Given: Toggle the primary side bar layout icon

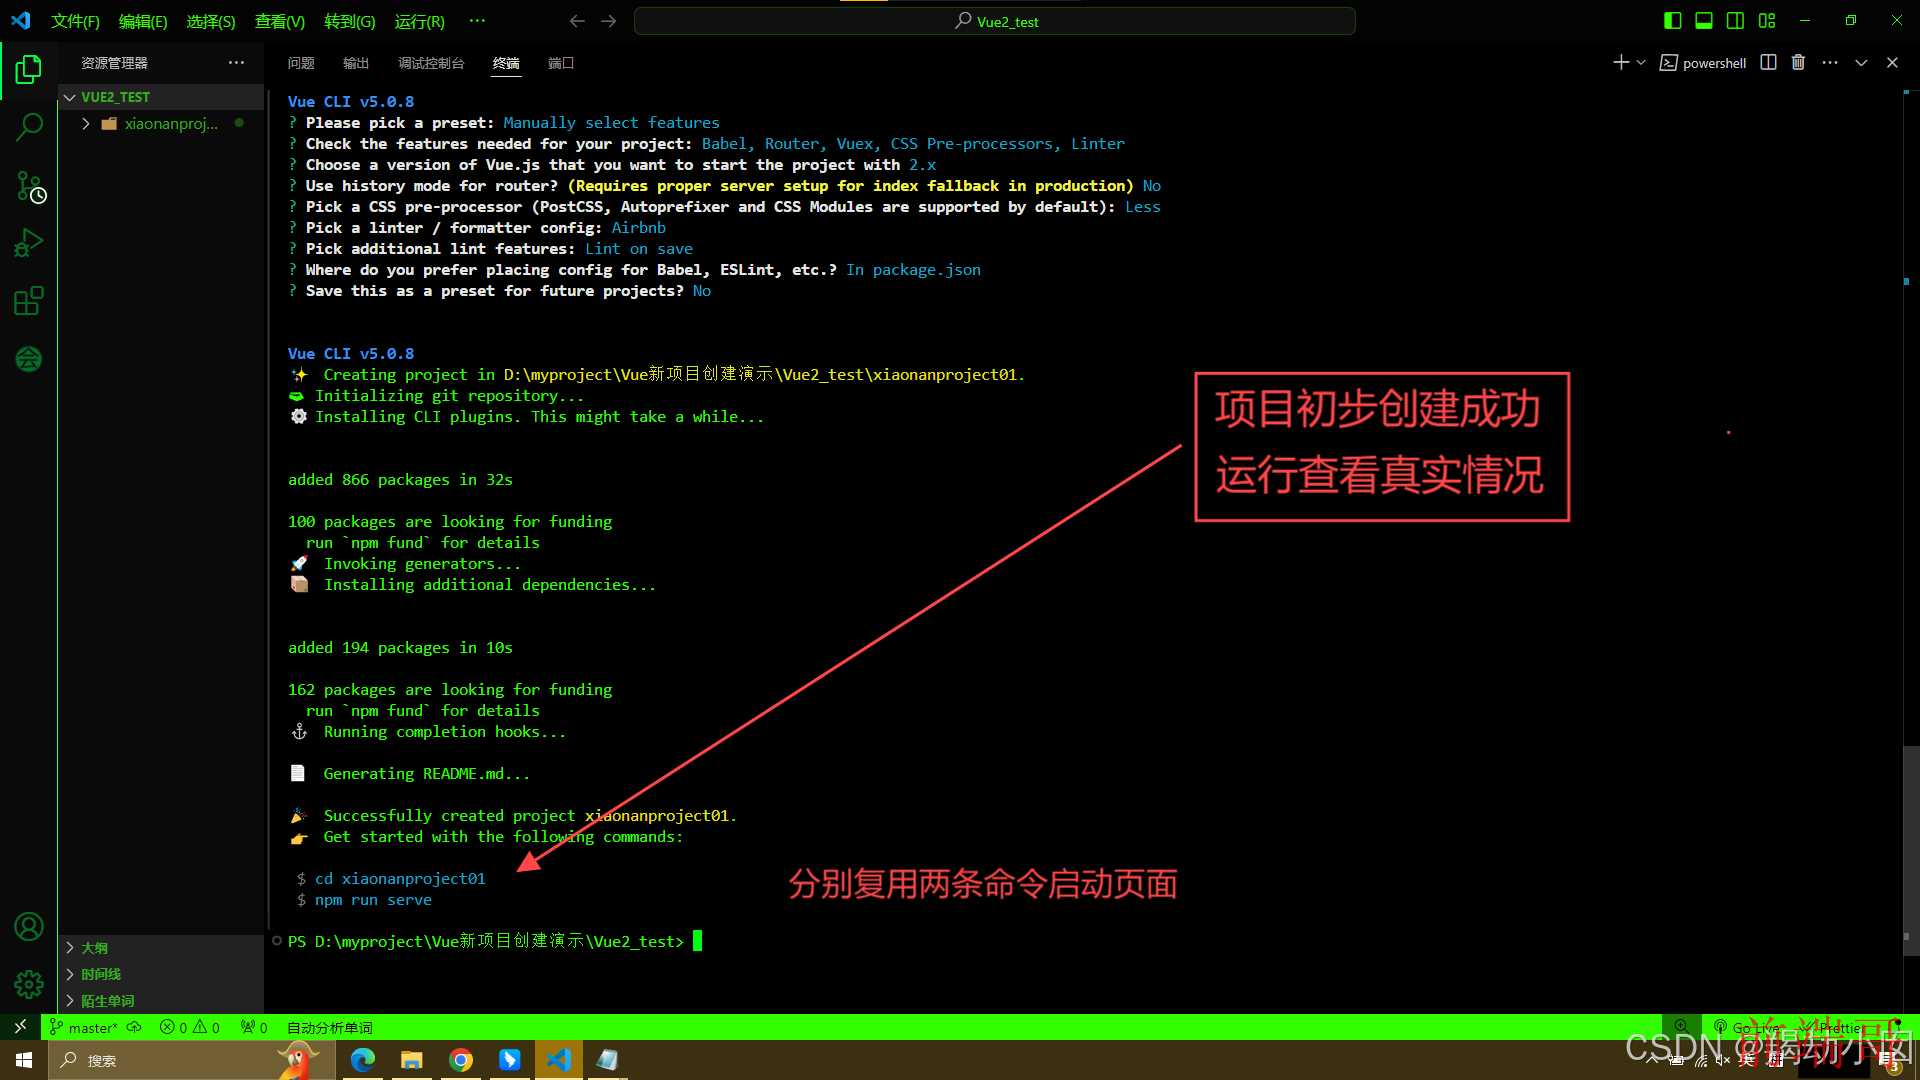Looking at the screenshot, I should 1672,20.
